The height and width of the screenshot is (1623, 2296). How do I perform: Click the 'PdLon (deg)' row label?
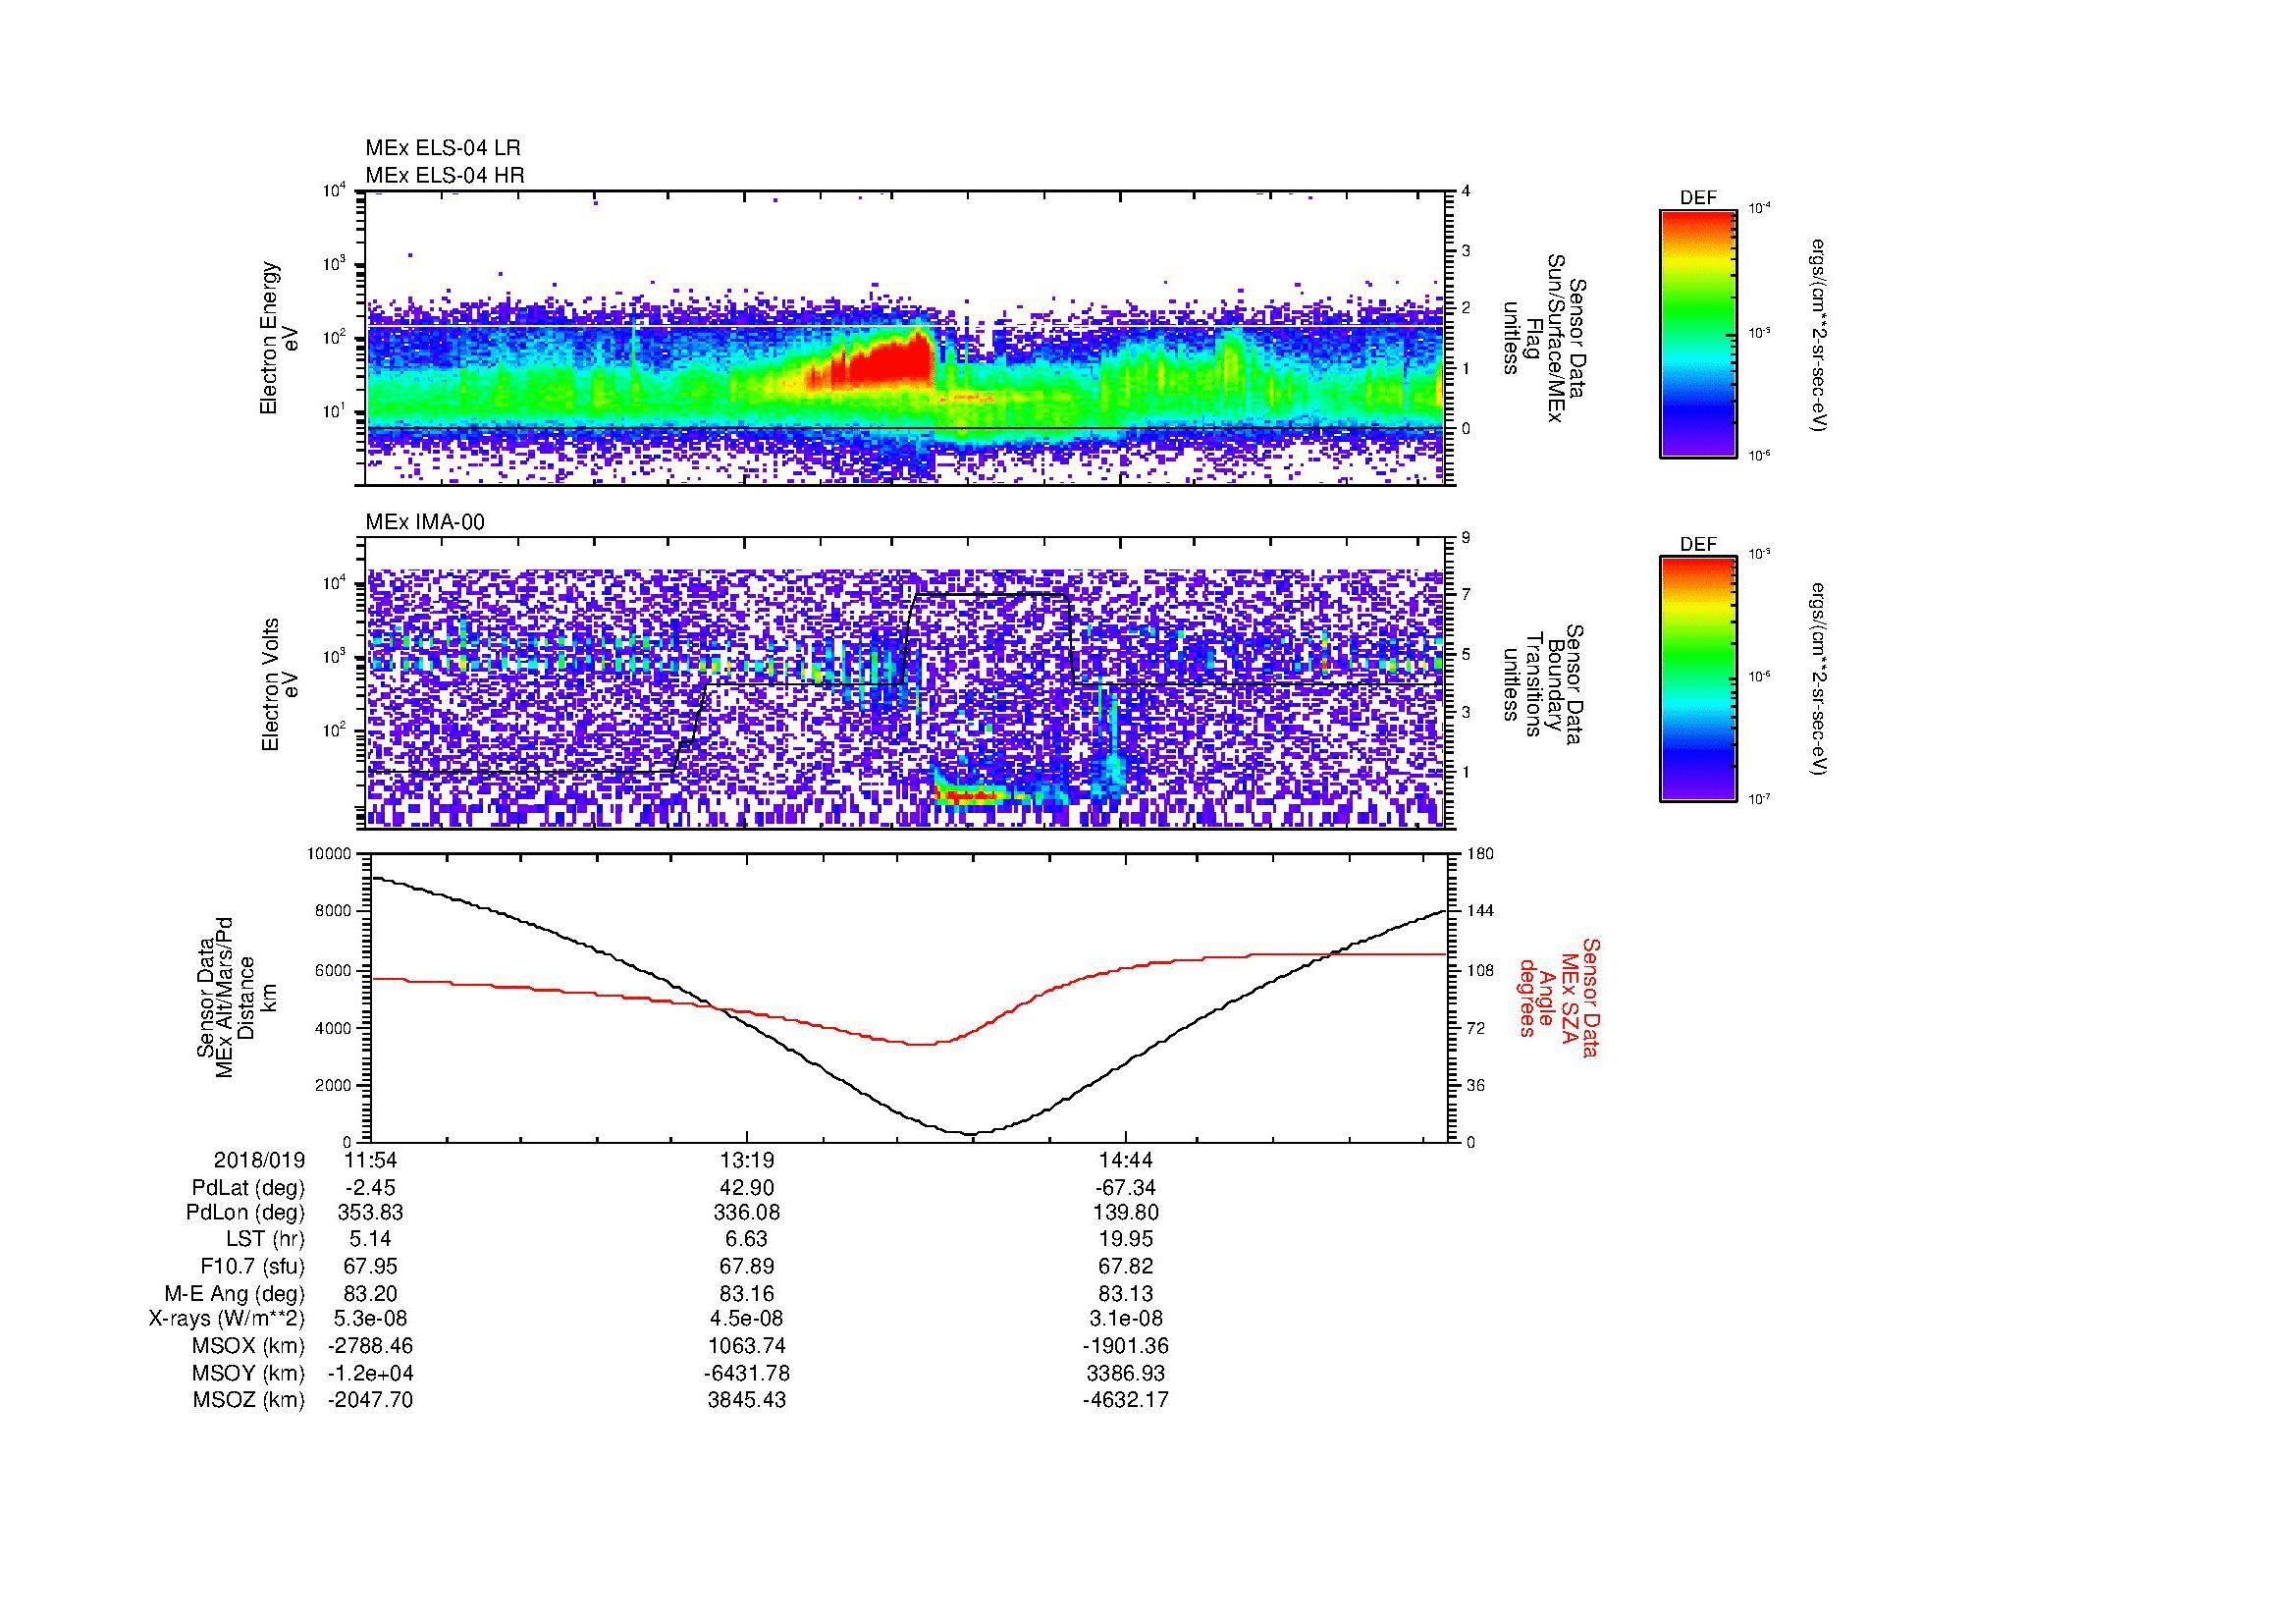[246, 1213]
